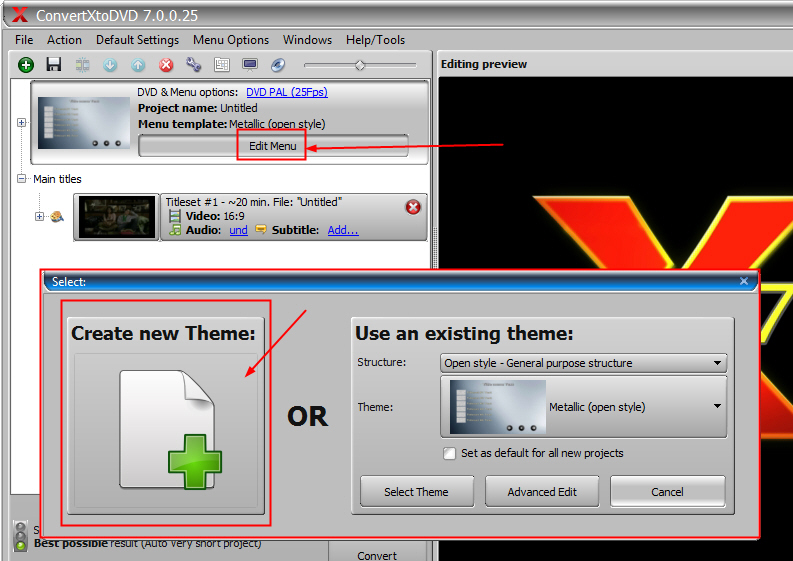Click the toolbar zoom slider handle

[x=360, y=65]
